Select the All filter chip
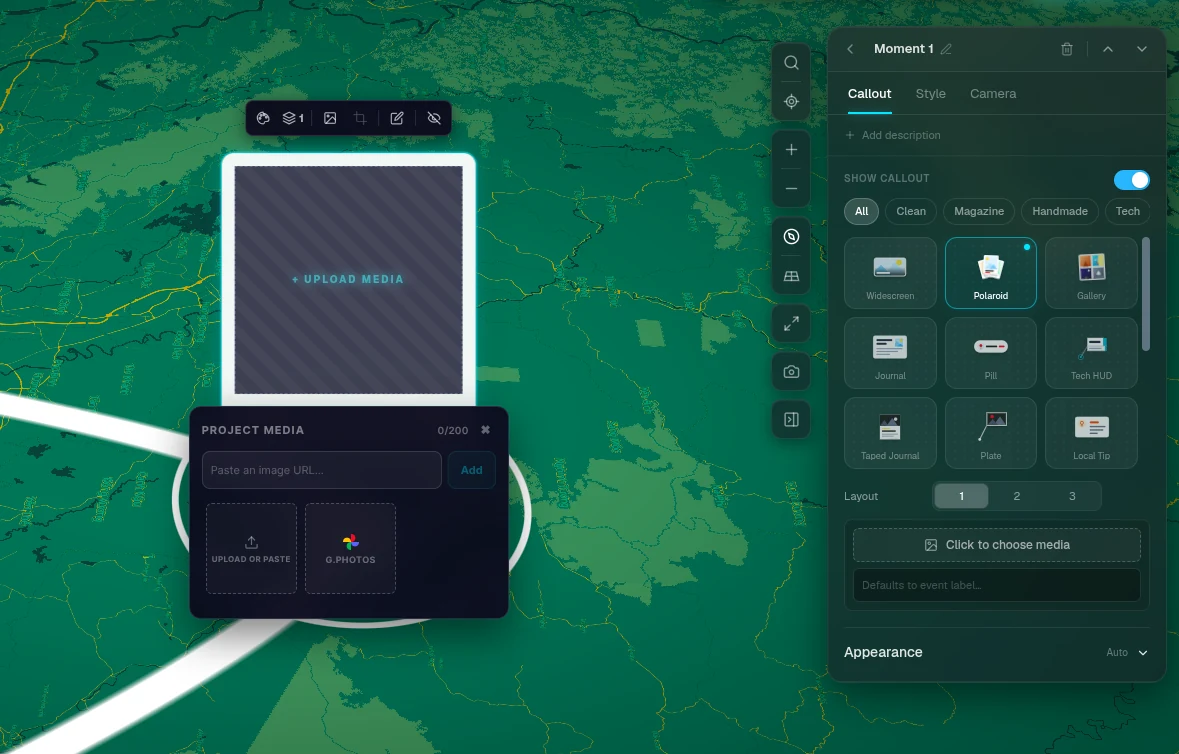The width and height of the screenshot is (1179, 754). (x=861, y=211)
